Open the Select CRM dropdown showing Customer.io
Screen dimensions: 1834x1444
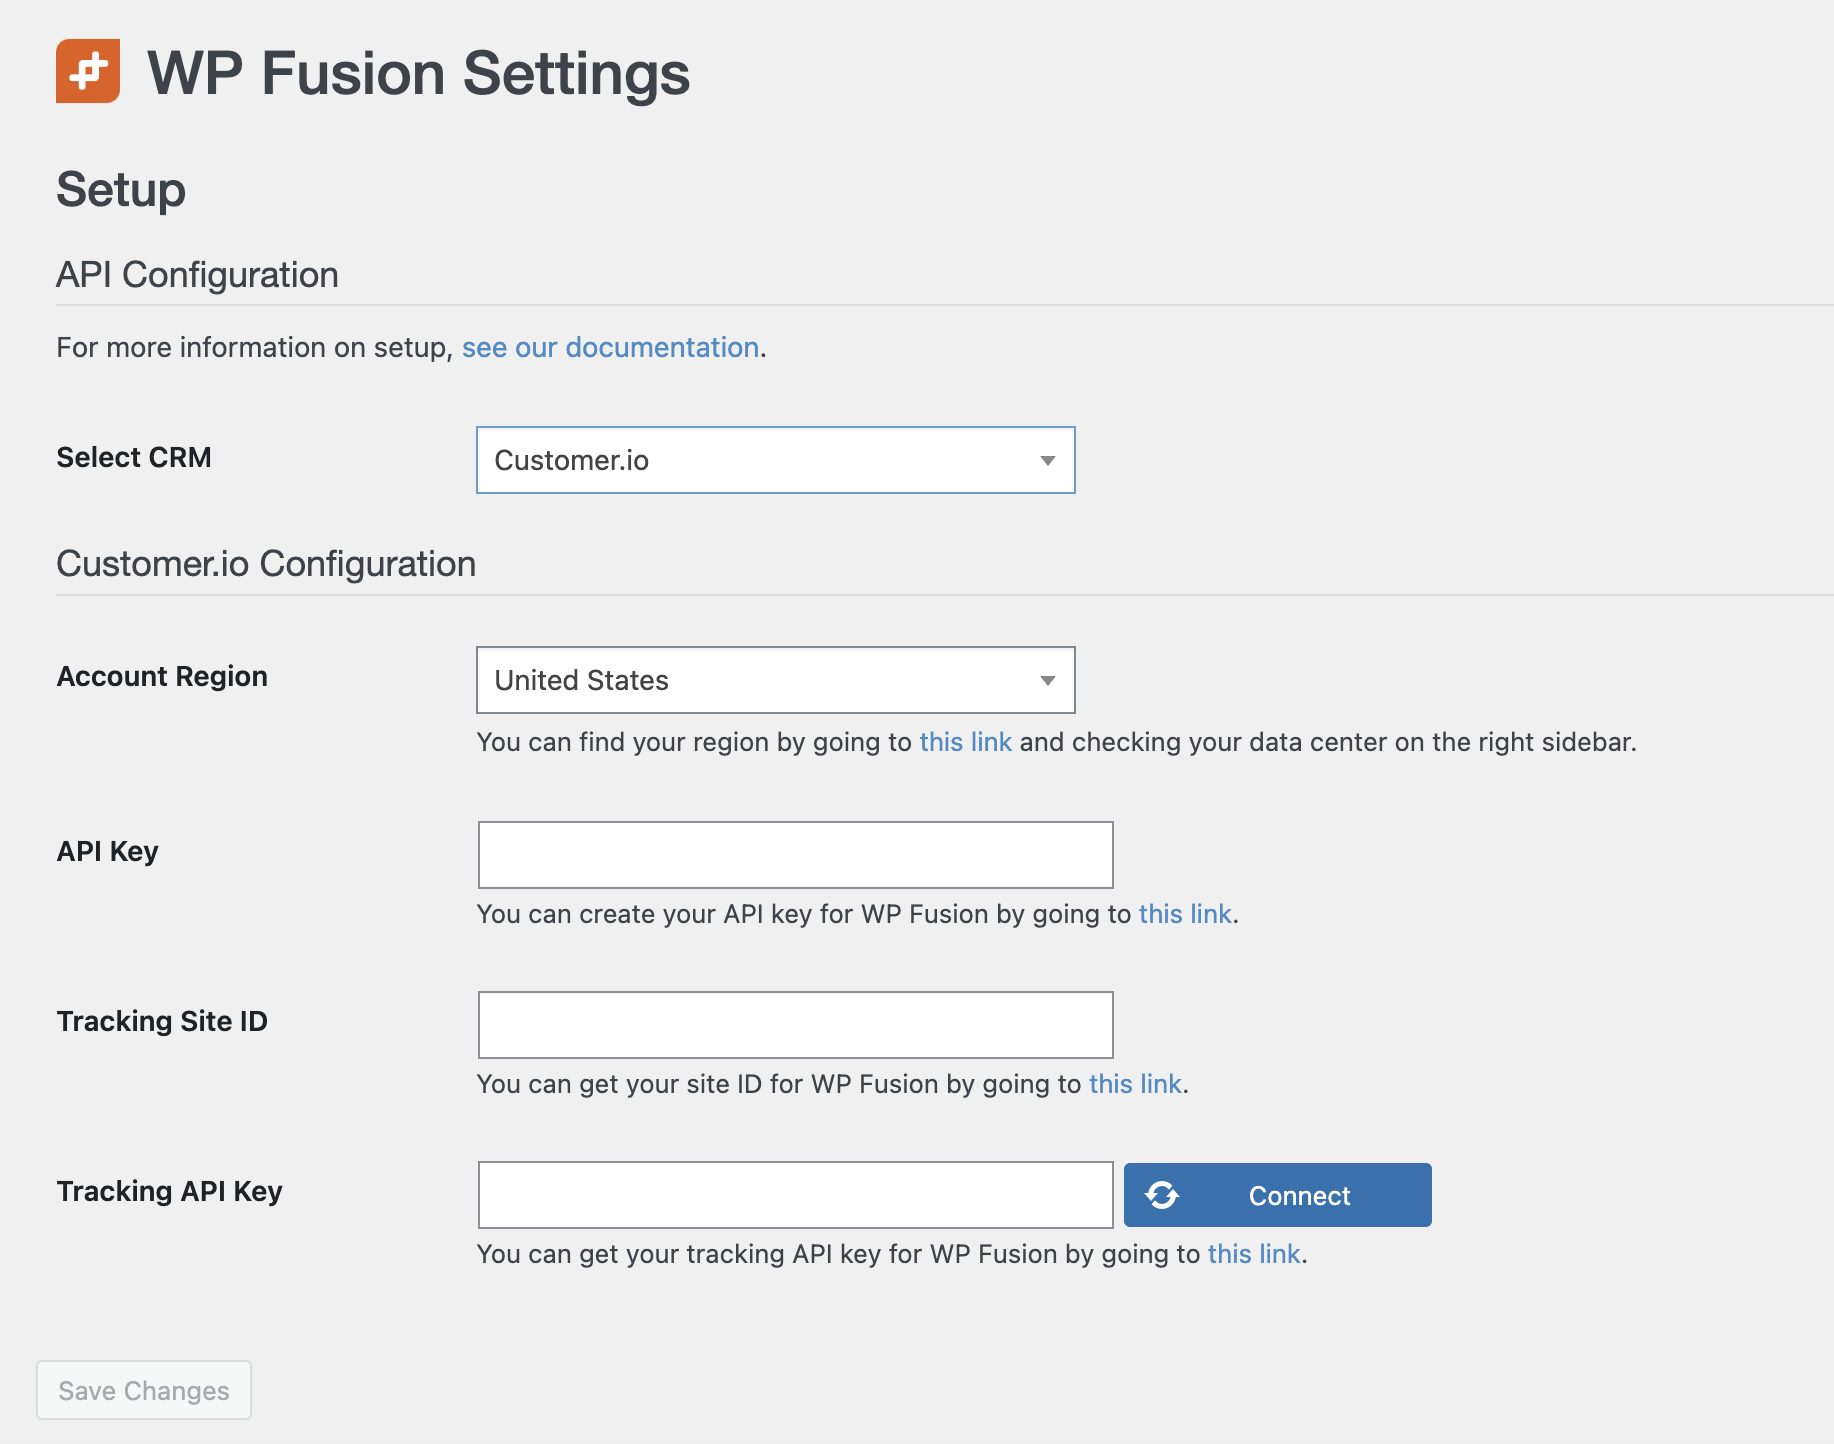coord(775,460)
